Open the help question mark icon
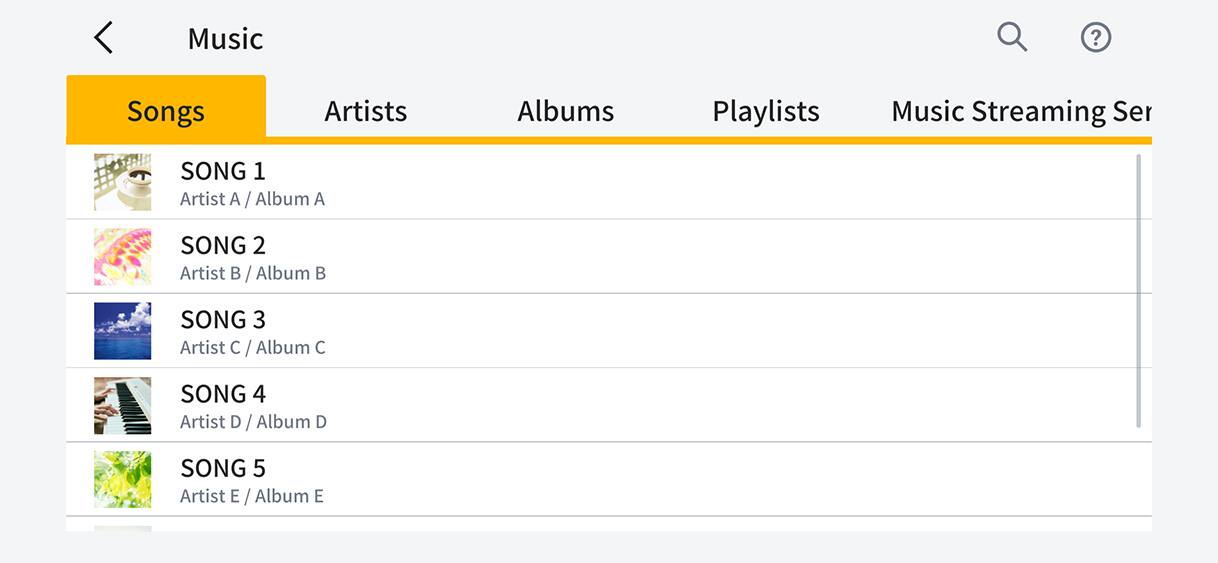 1096,38
